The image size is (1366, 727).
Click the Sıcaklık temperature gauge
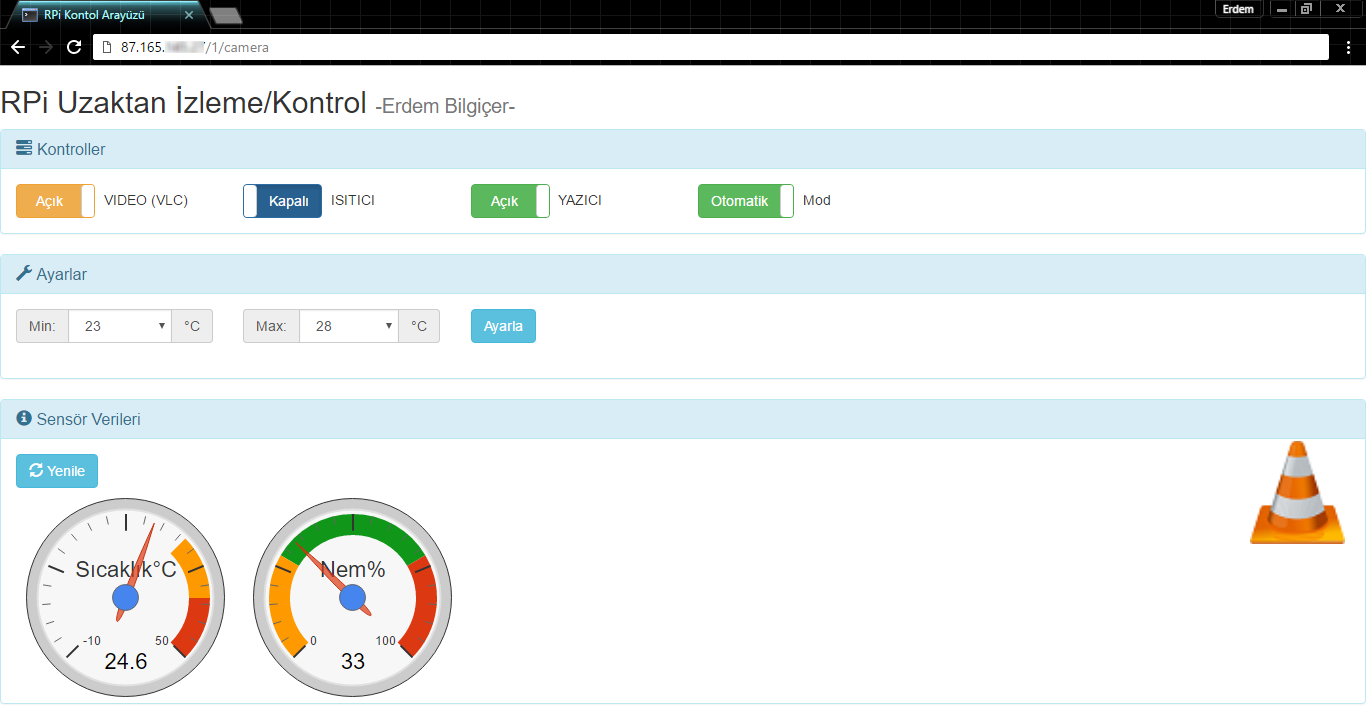(125, 598)
